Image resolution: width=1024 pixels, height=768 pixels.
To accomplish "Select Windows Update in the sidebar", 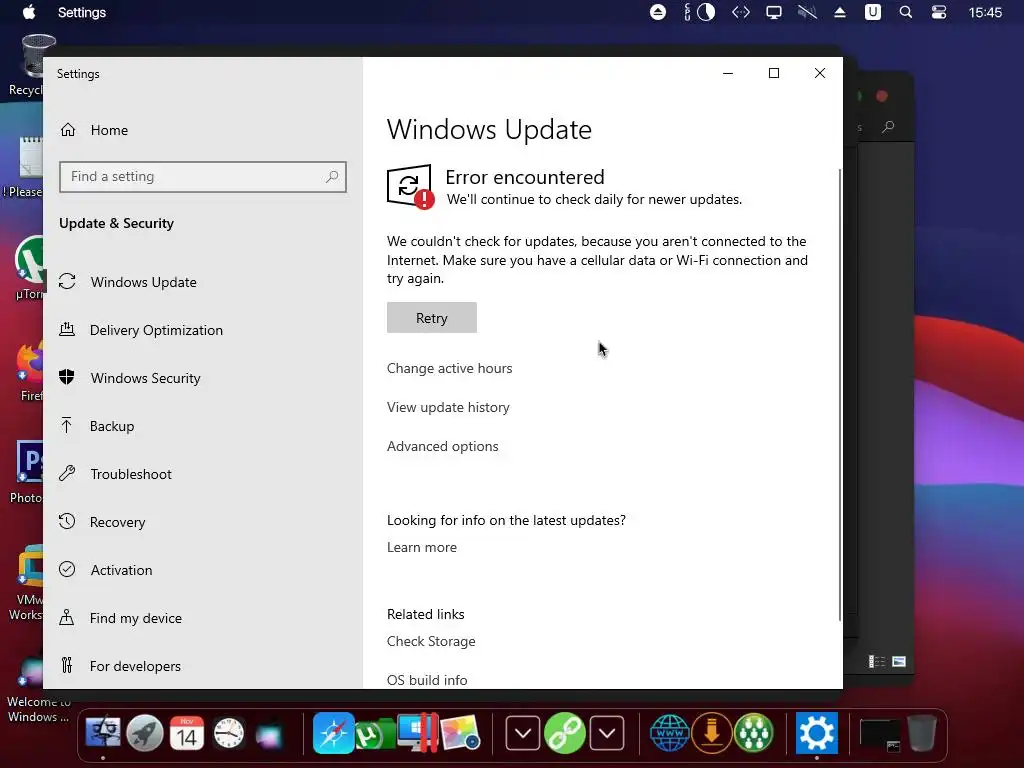I will 202,282.
